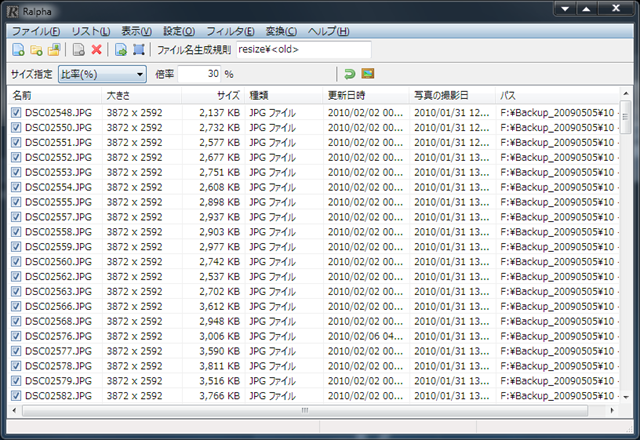
Task: Uncheck the DSC02582.JPG checkbox
Action: [x=16, y=396]
